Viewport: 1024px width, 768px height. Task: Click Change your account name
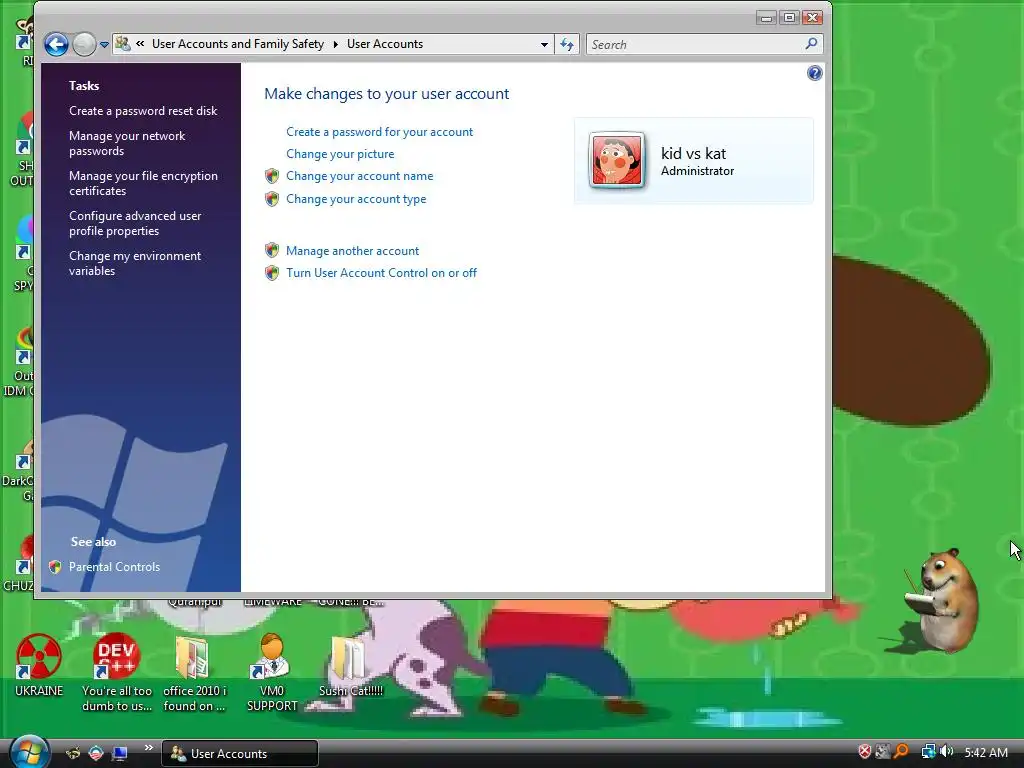(x=359, y=176)
